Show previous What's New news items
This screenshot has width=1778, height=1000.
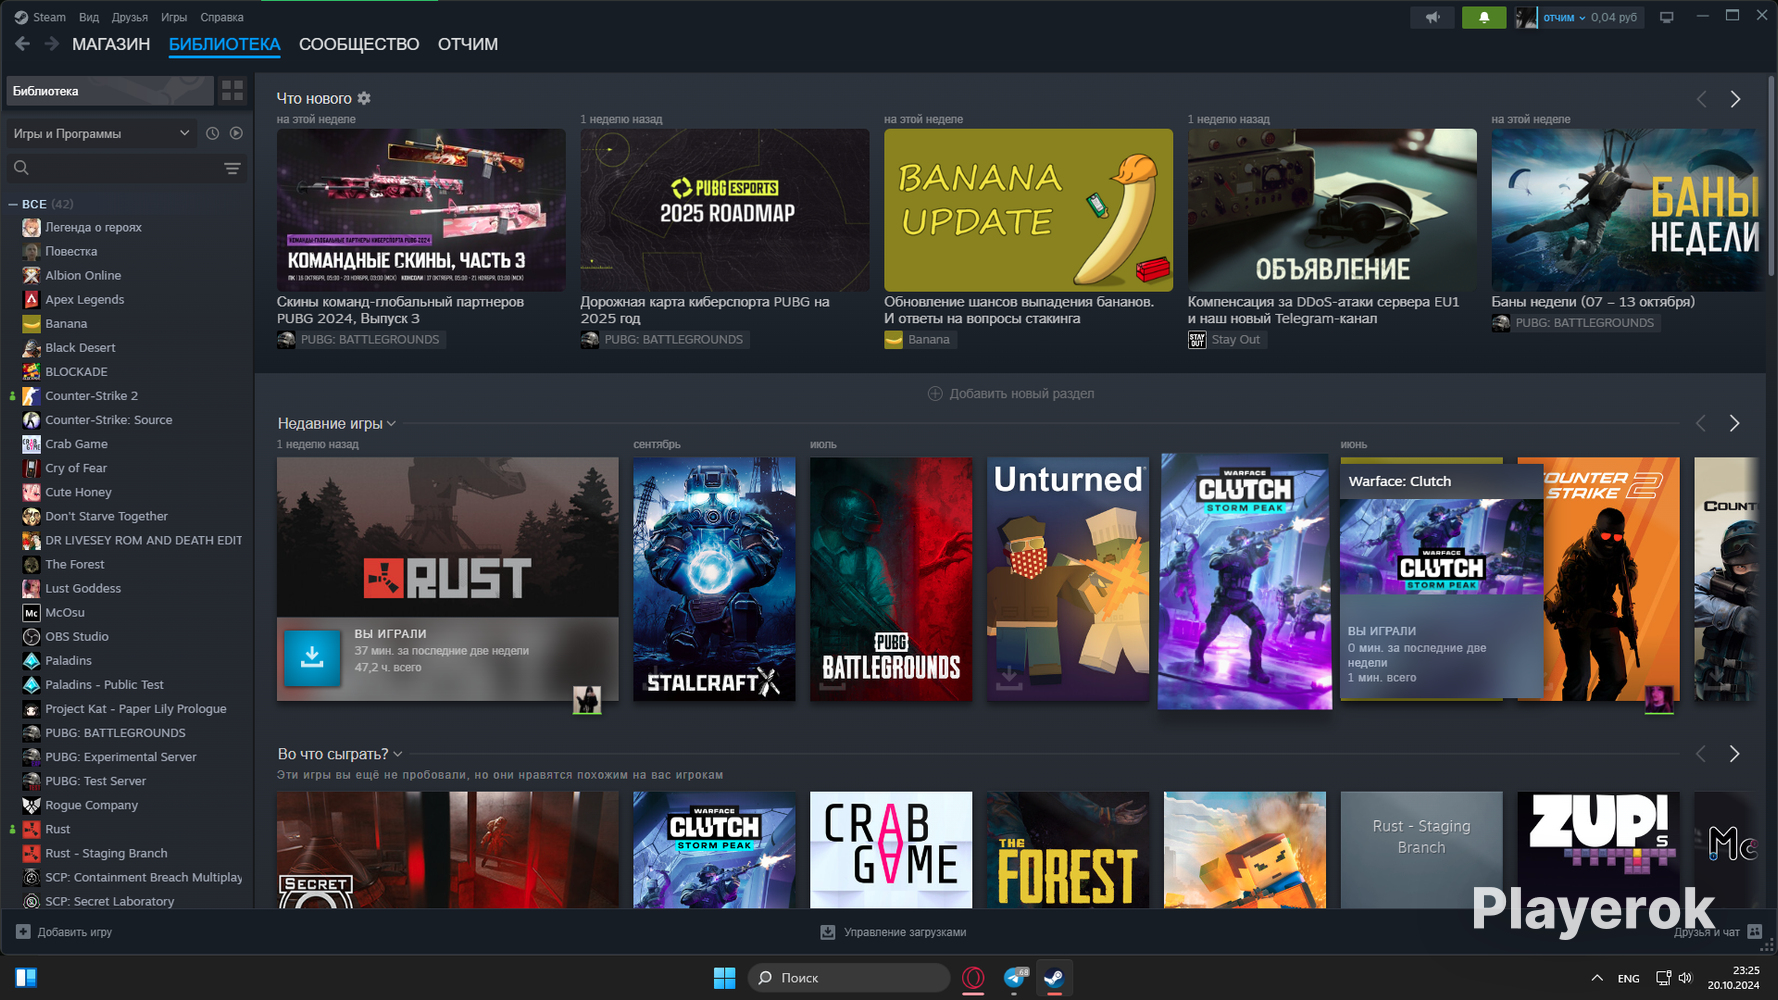pos(1701,99)
